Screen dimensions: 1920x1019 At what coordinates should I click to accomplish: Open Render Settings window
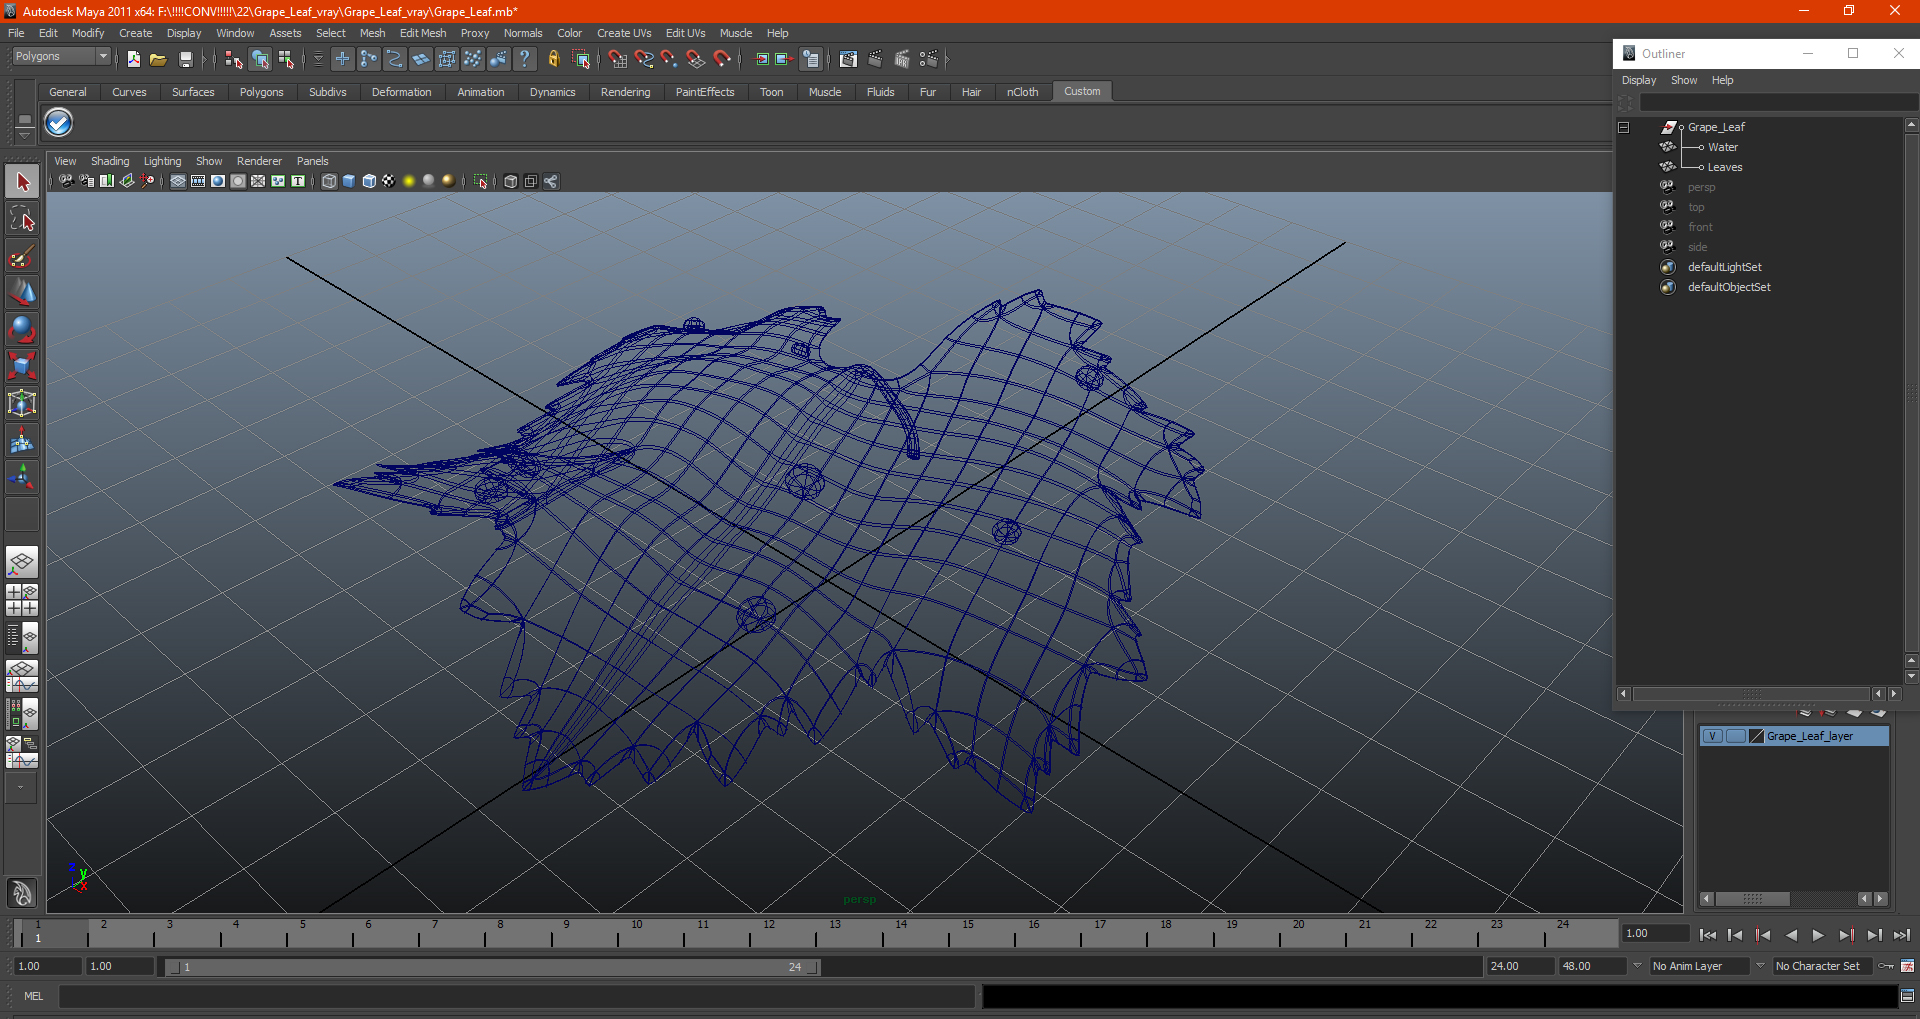click(x=929, y=59)
